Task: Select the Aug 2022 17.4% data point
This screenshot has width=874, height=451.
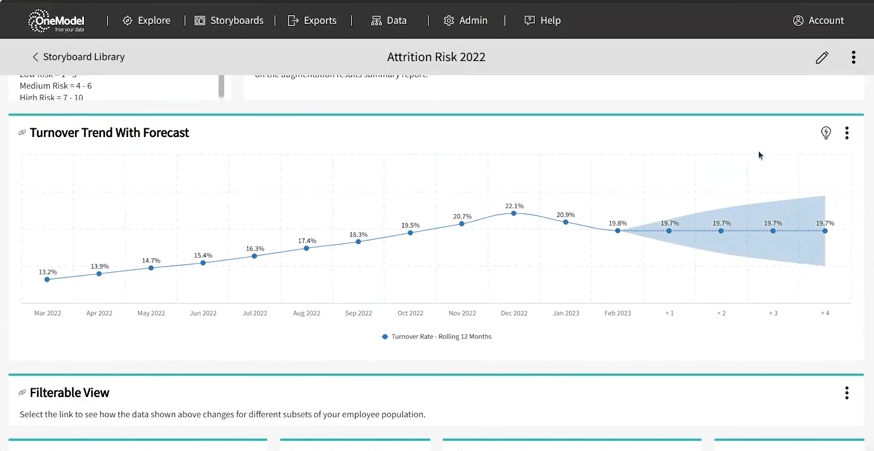Action: point(306,248)
